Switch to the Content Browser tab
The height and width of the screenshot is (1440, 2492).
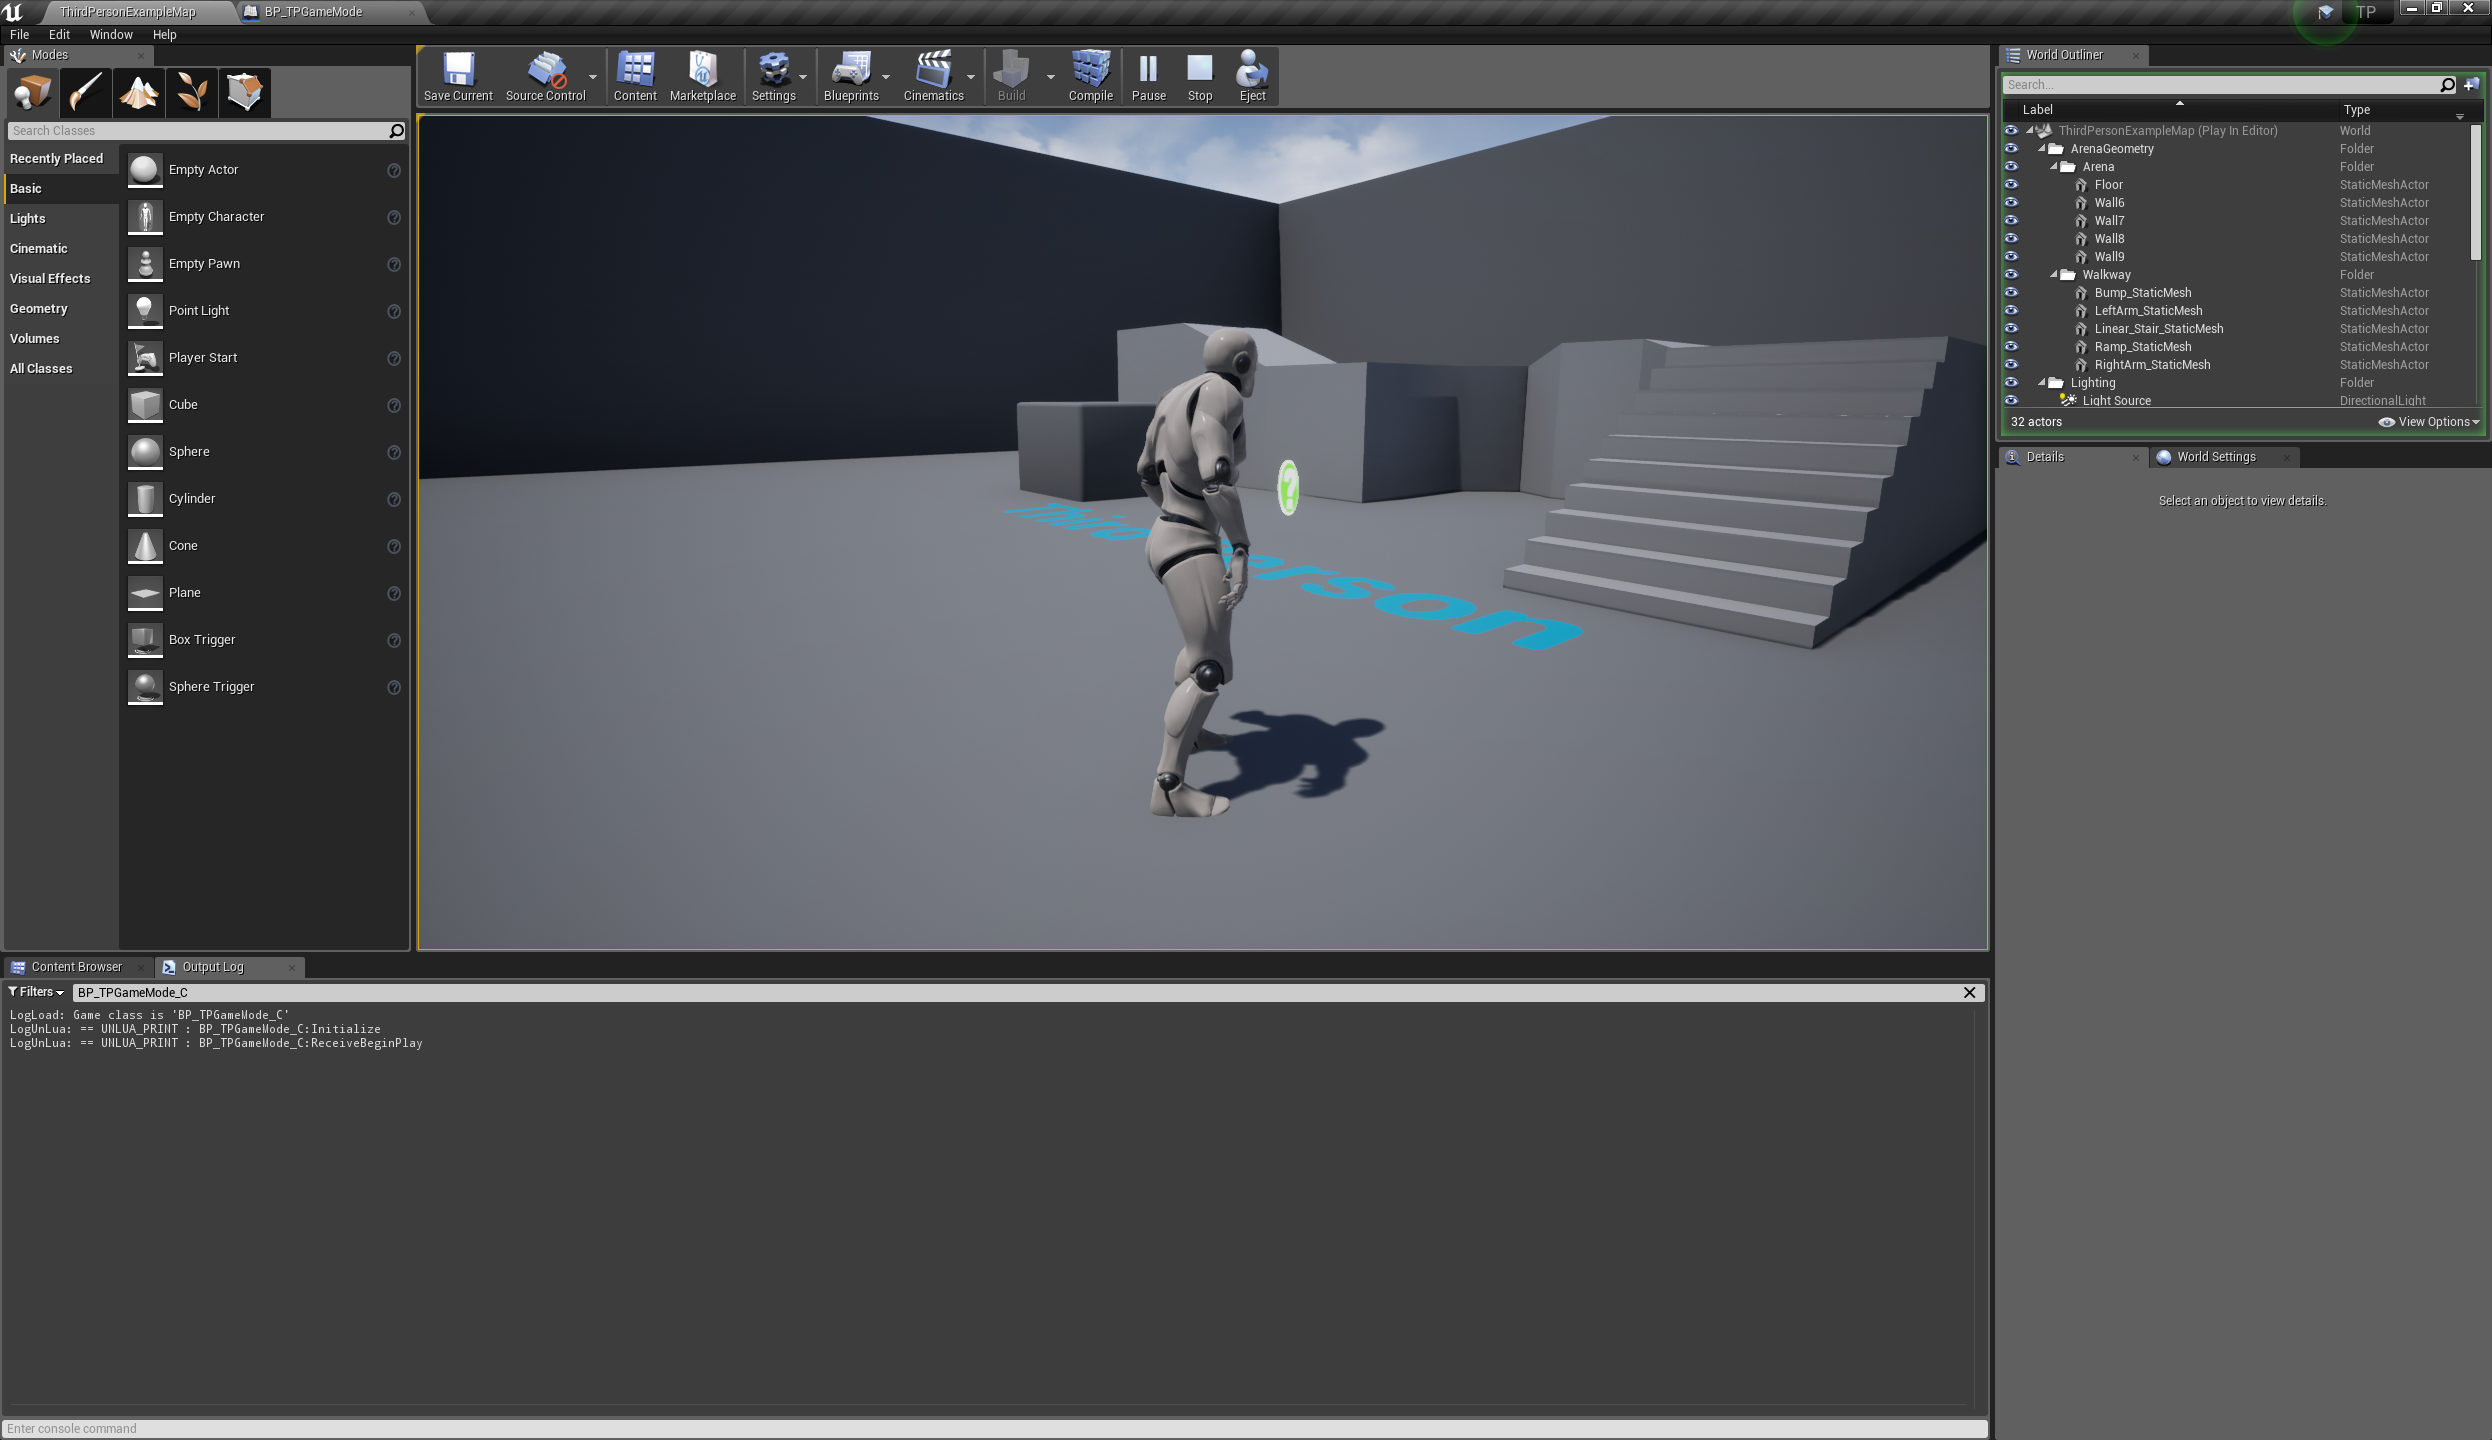(76, 967)
